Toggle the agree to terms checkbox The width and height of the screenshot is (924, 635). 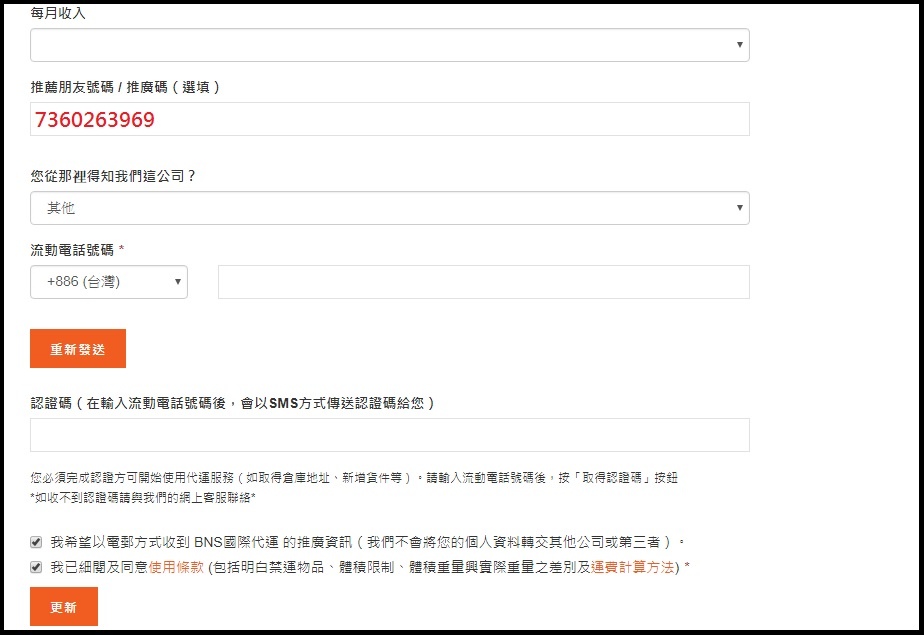[37, 567]
